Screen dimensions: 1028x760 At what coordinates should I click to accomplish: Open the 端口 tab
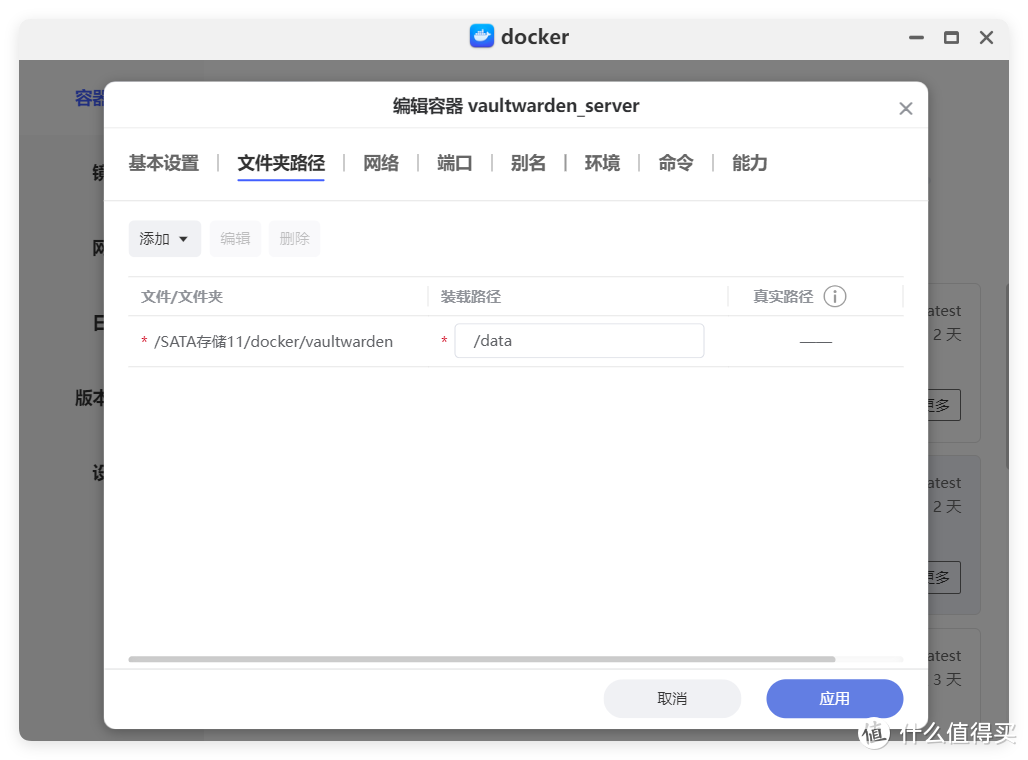tap(454, 163)
